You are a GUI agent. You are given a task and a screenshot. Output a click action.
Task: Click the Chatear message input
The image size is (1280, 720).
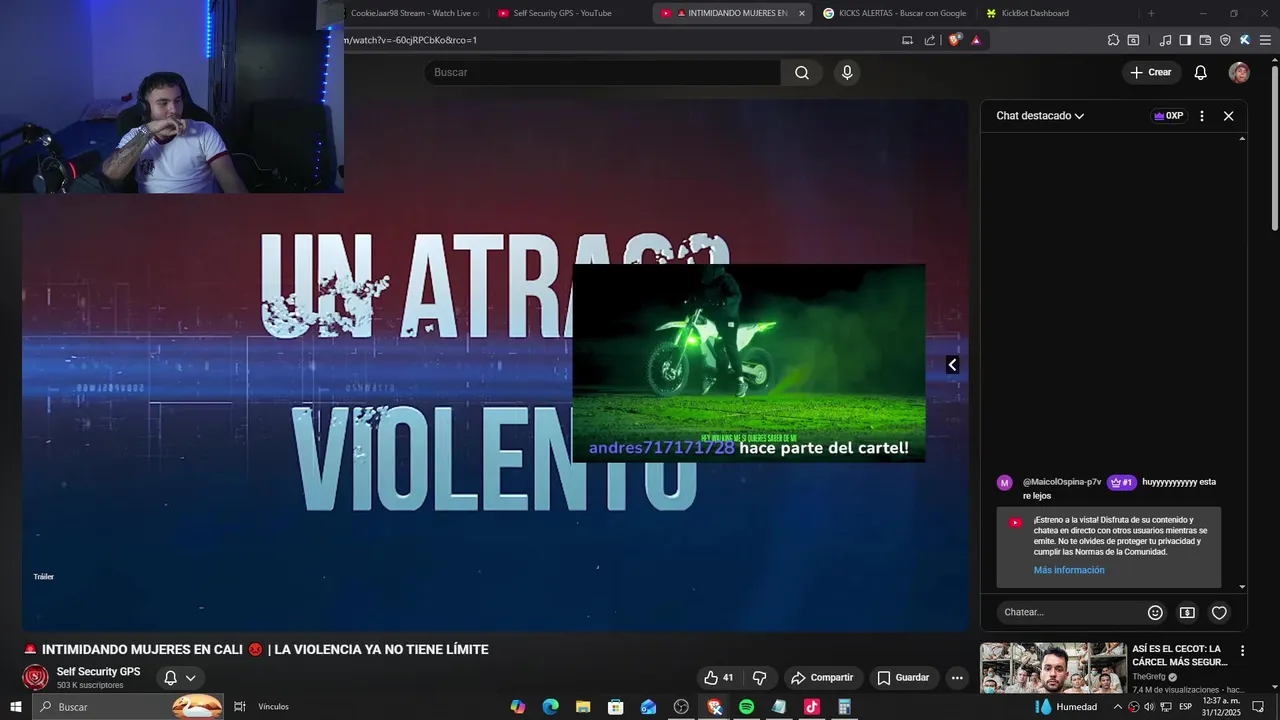point(1072,612)
